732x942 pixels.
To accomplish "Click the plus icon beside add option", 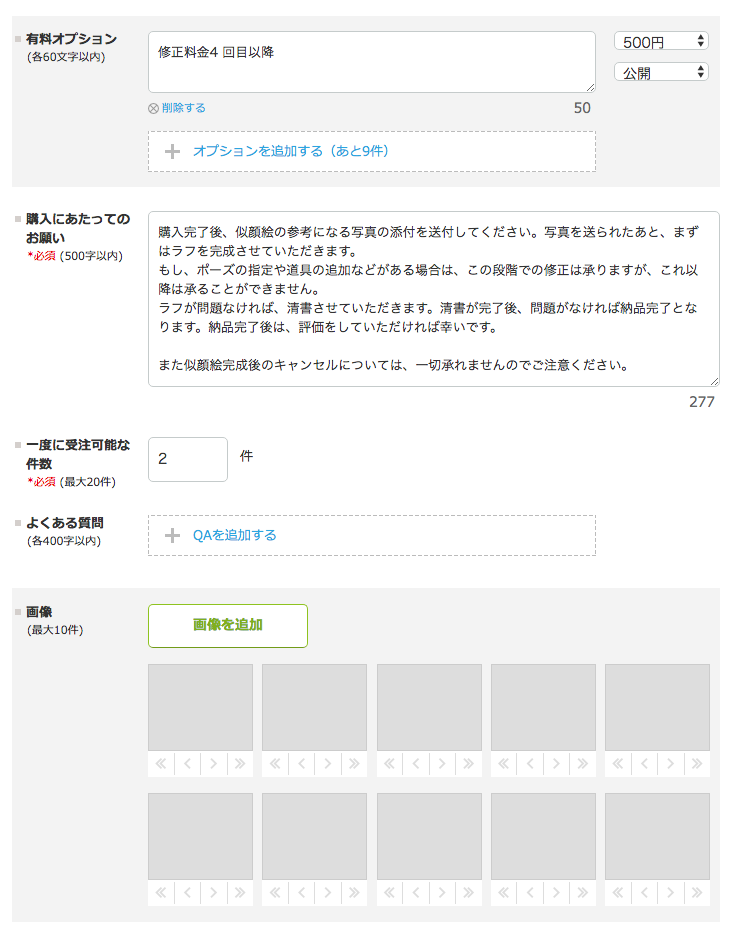I will pos(172,152).
